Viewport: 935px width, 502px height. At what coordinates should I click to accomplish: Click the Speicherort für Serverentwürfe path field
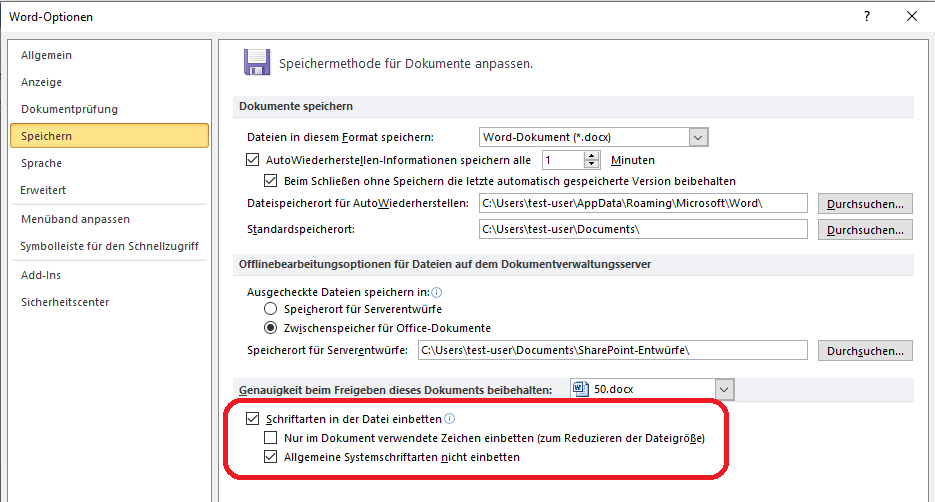click(x=612, y=350)
